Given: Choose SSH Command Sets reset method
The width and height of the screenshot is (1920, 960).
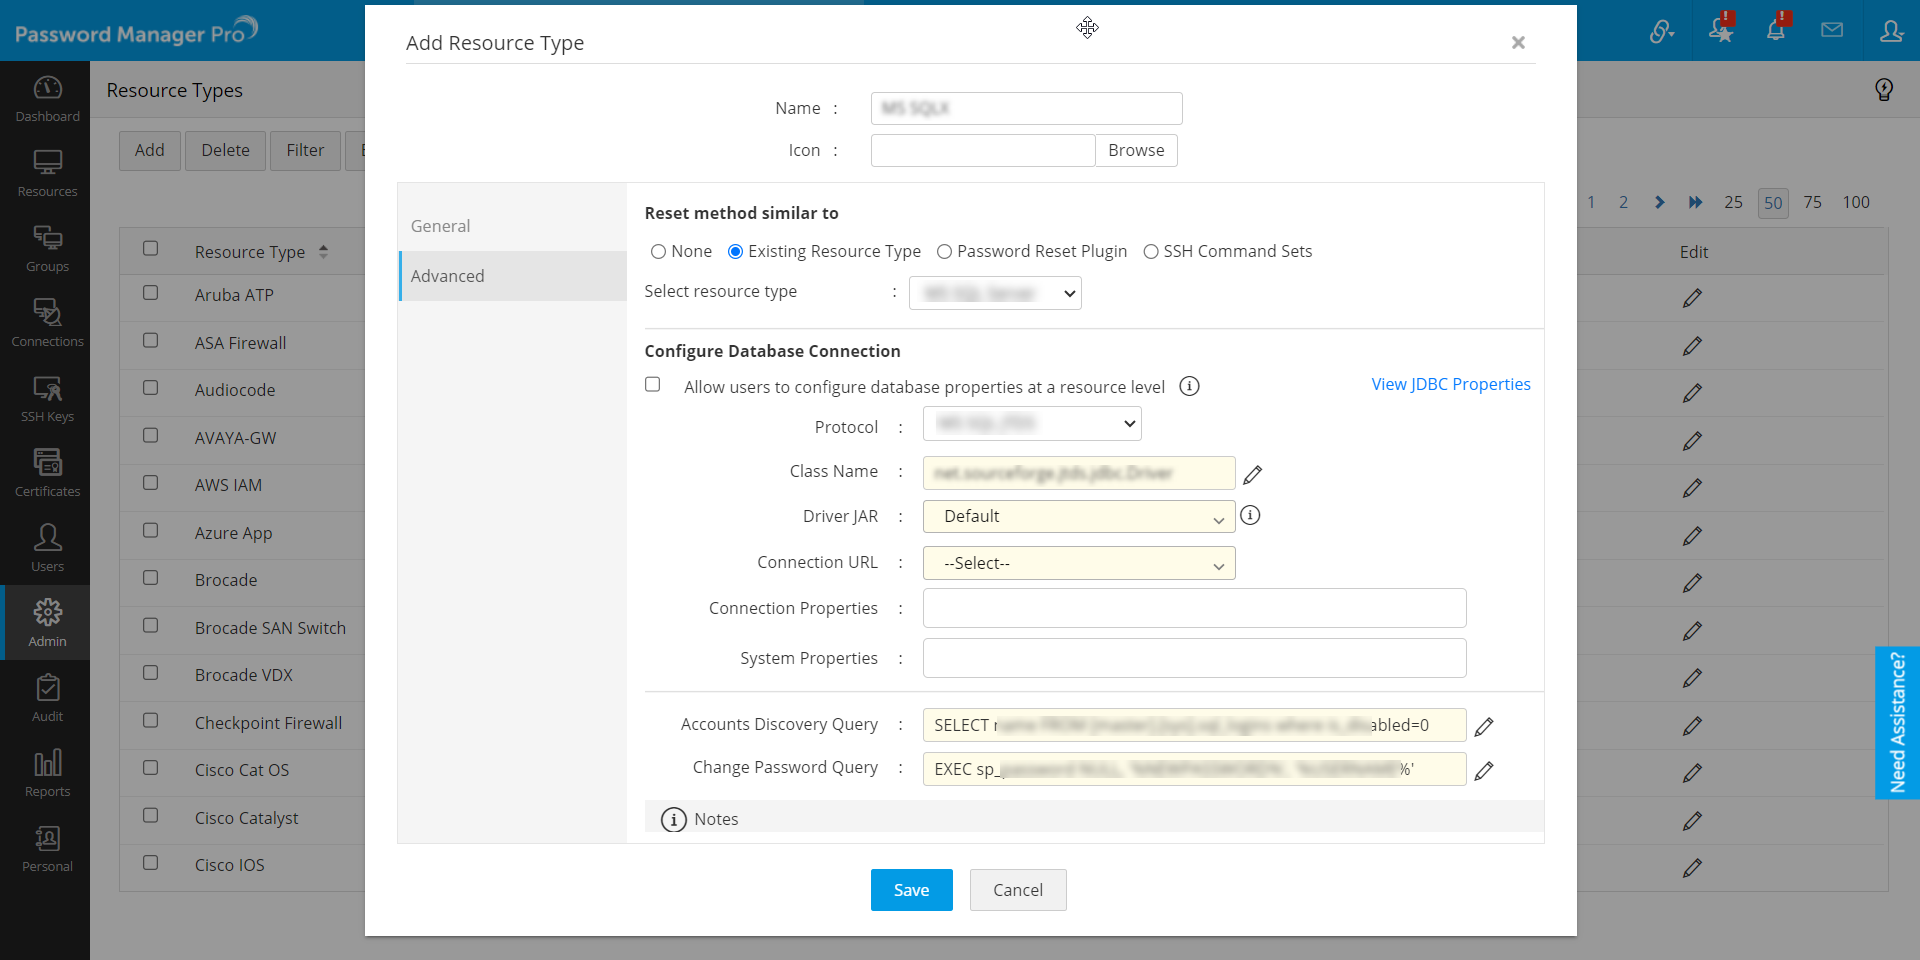Looking at the screenshot, I should (1151, 252).
